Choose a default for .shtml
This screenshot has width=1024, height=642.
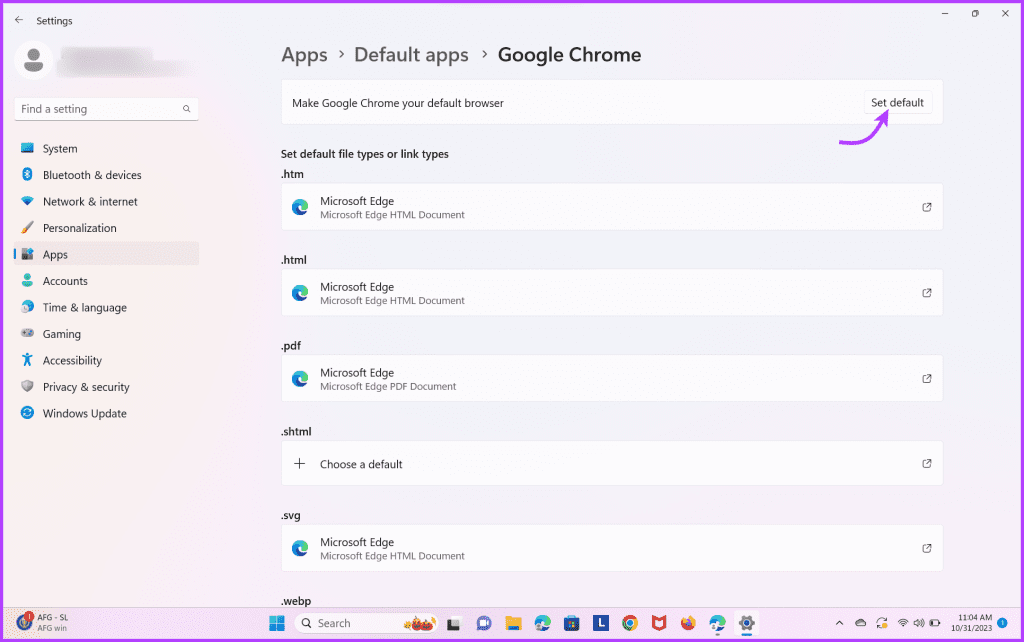tap(612, 463)
